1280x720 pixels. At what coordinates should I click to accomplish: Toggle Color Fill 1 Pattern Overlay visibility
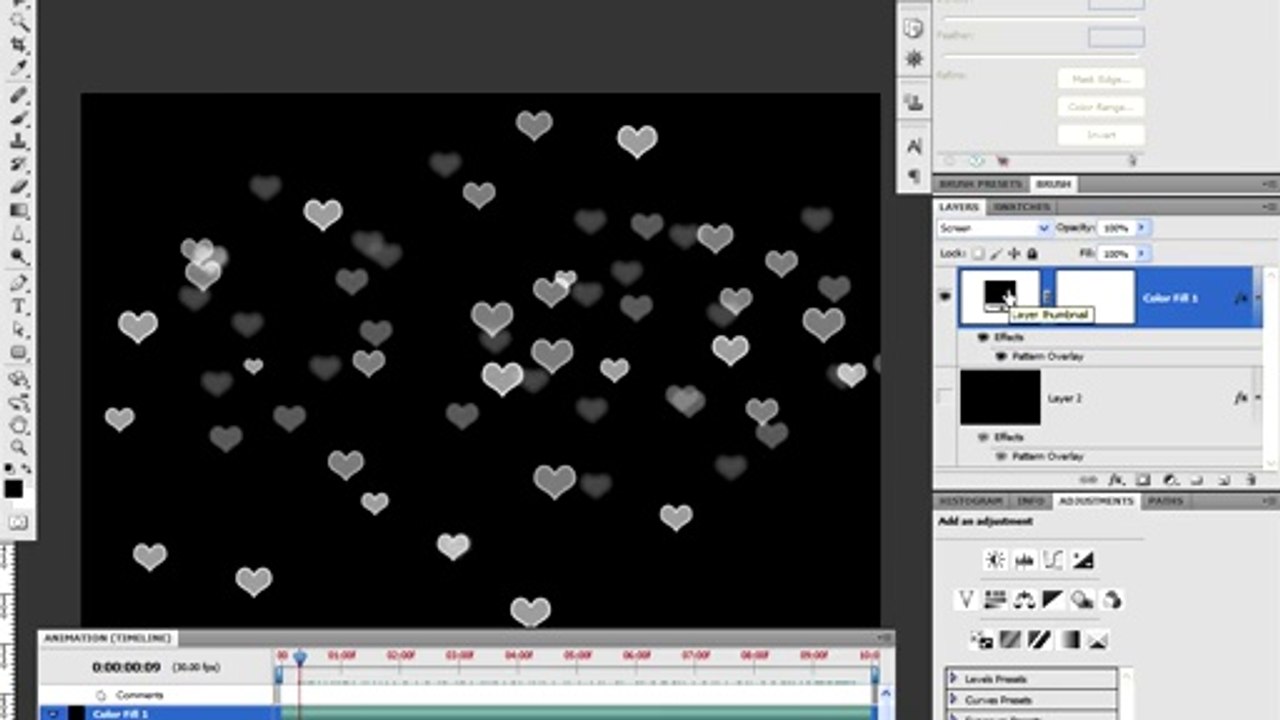[x=1000, y=356]
